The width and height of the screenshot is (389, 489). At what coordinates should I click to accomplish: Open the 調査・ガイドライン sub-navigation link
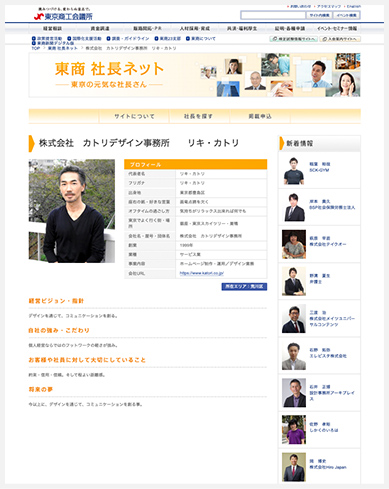130,39
